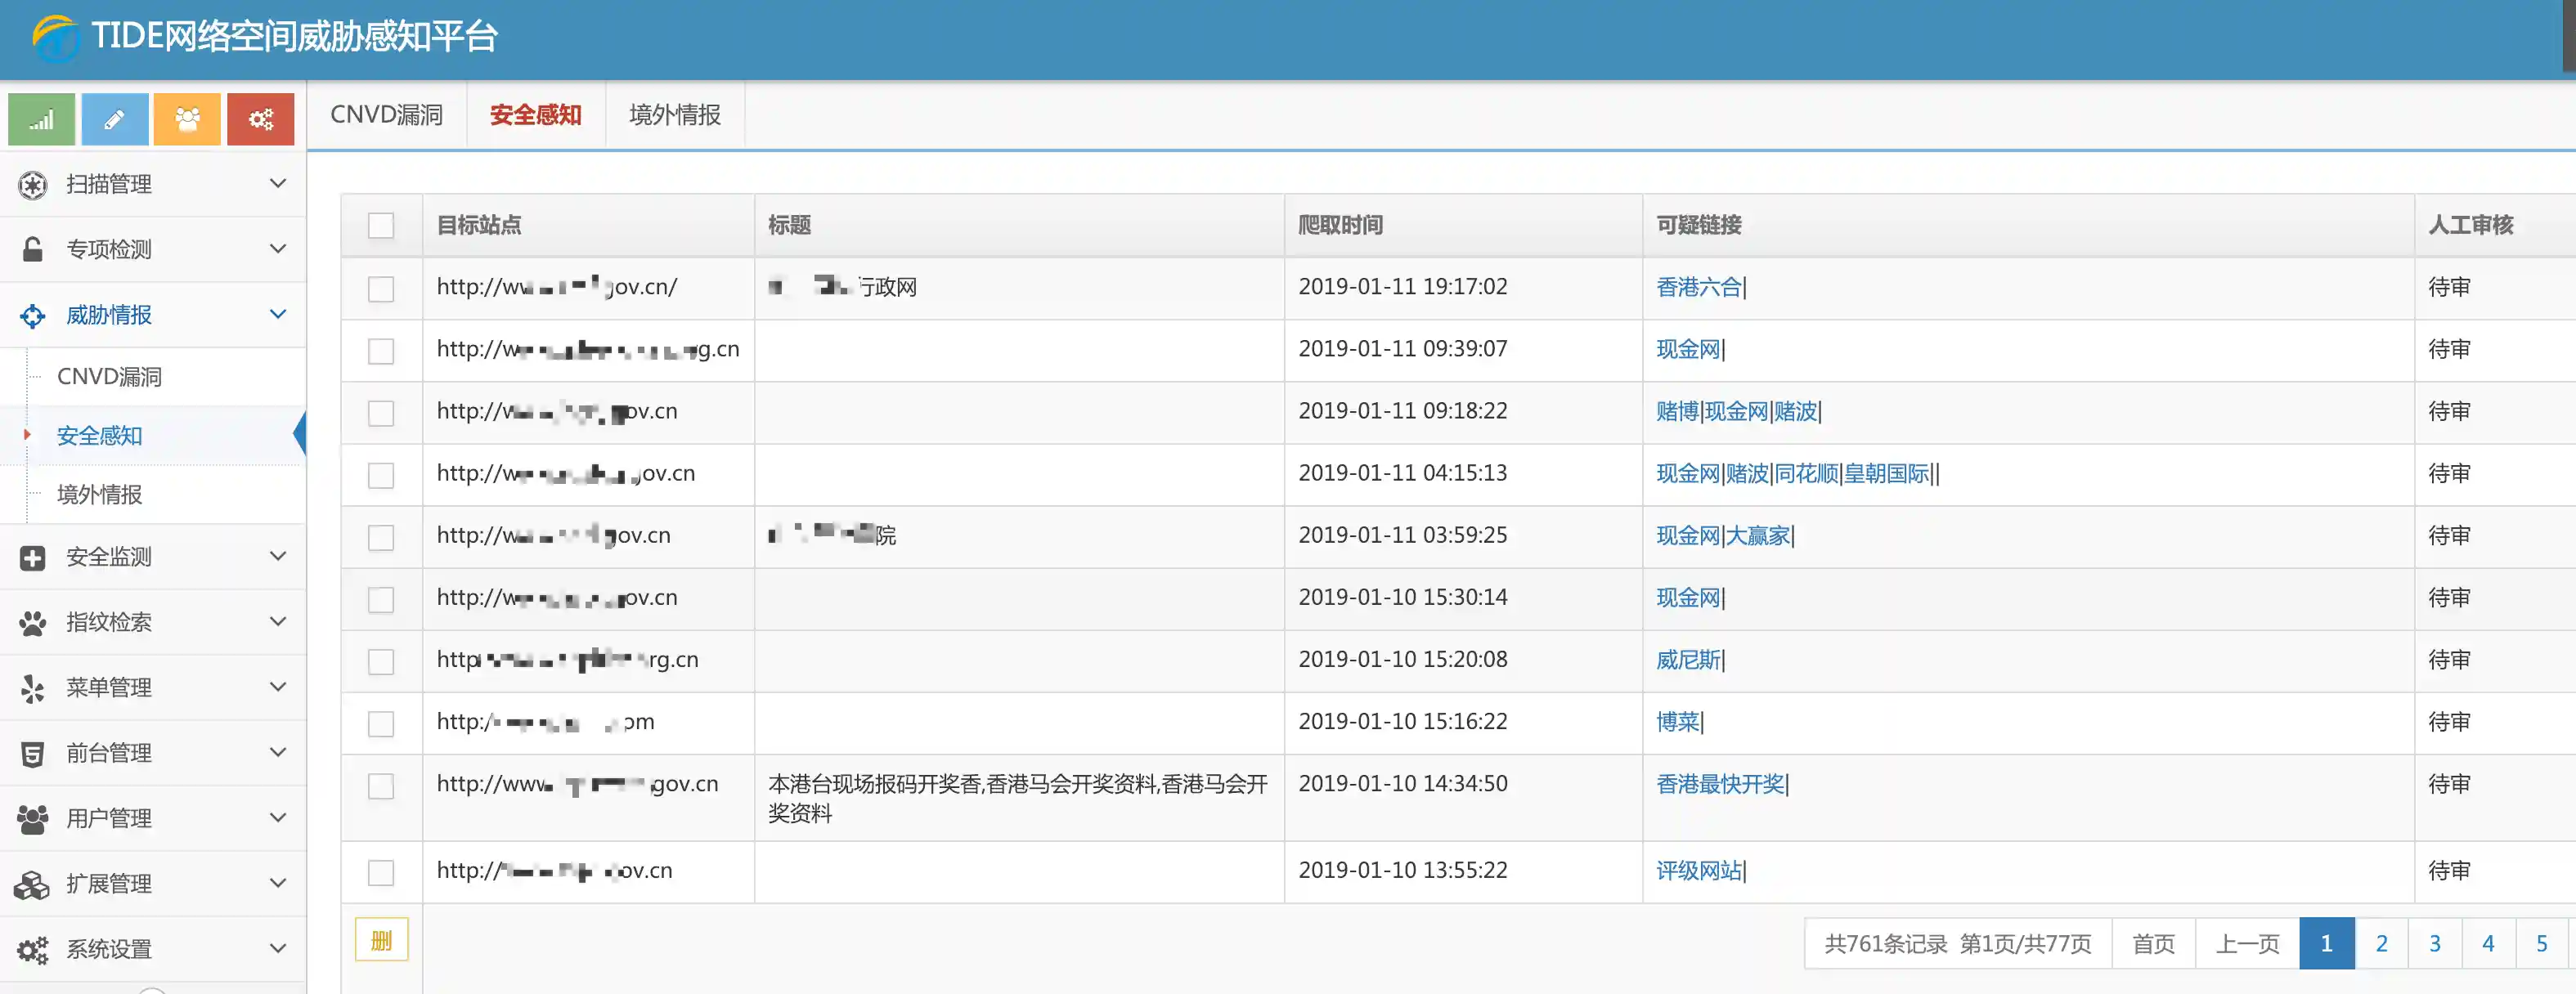Click the 指纹检索 paw print icon

[x=33, y=623]
